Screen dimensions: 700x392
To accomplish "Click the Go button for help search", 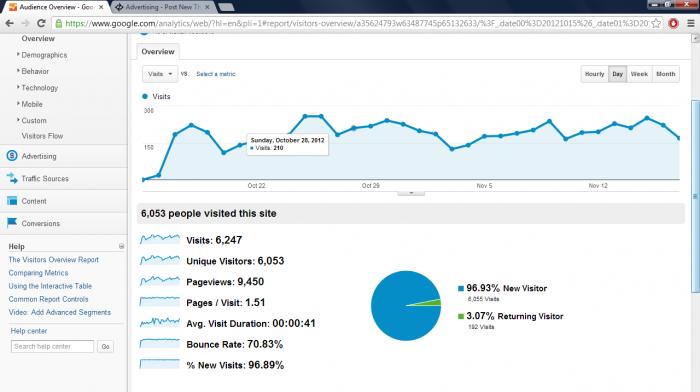I will (x=105, y=346).
